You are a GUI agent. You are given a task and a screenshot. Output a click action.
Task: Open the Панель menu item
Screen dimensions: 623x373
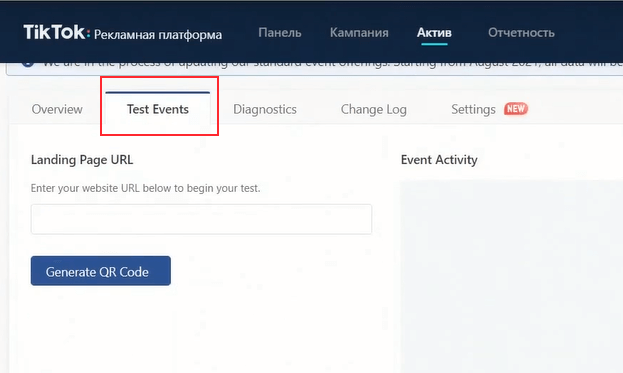click(280, 33)
